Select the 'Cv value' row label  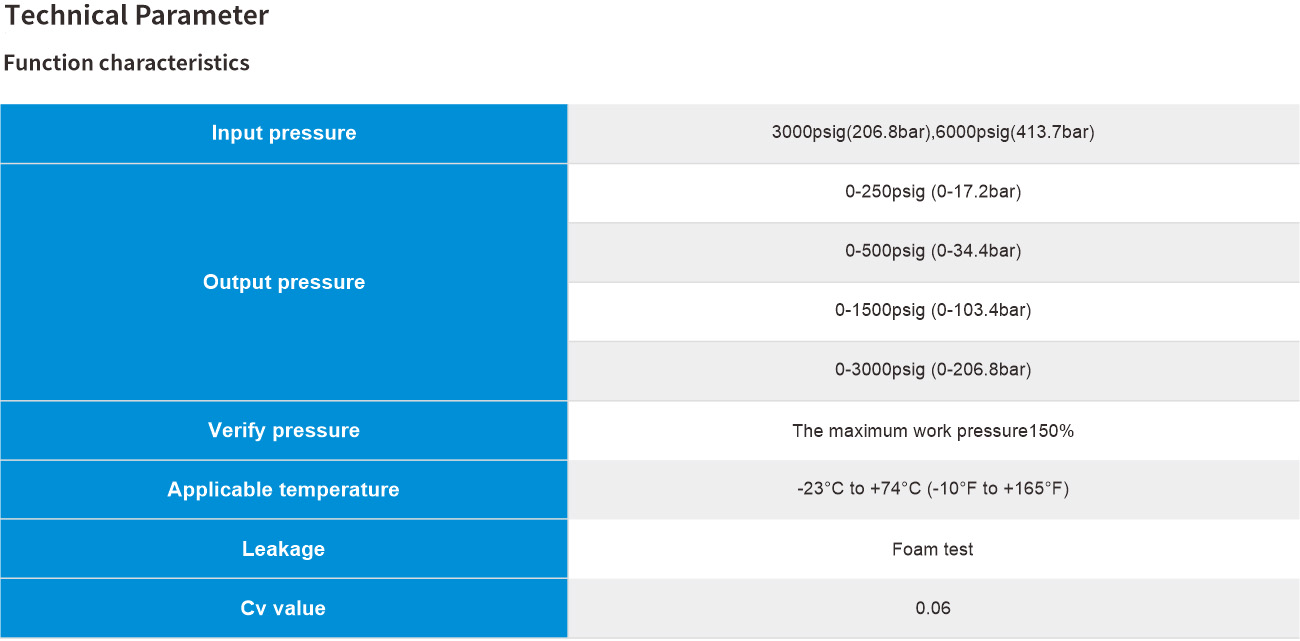[x=284, y=608]
